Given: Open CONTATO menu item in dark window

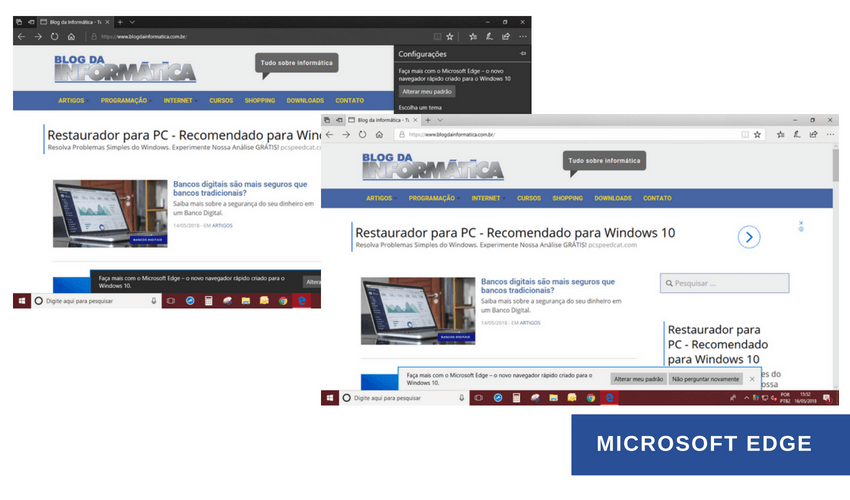Looking at the screenshot, I should click(349, 101).
